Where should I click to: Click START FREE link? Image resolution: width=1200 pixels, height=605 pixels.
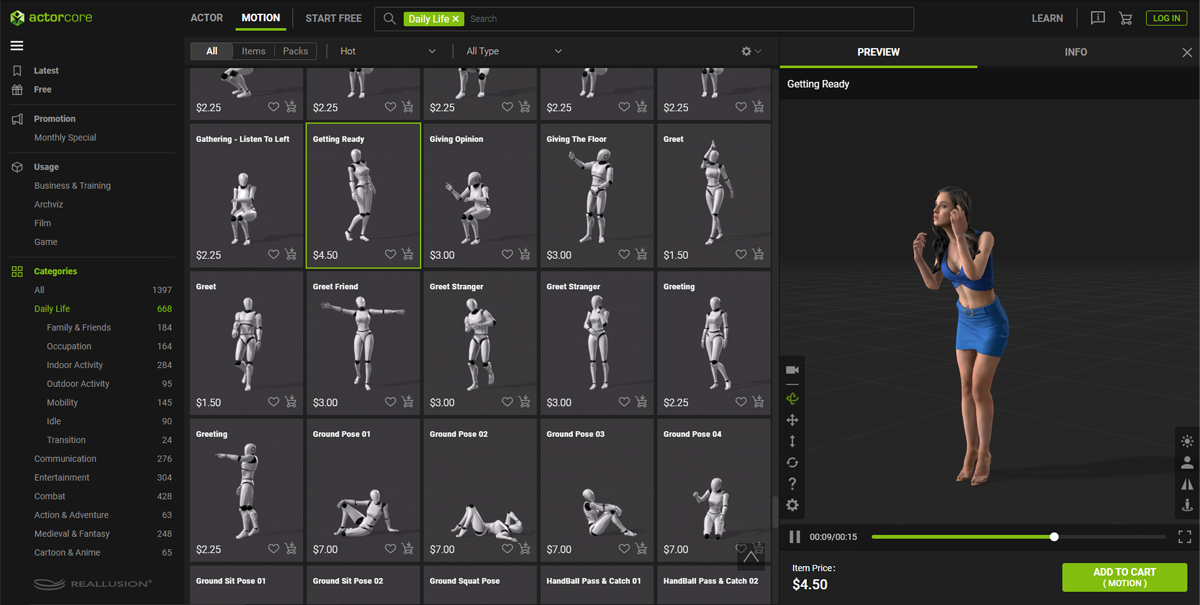click(334, 18)
